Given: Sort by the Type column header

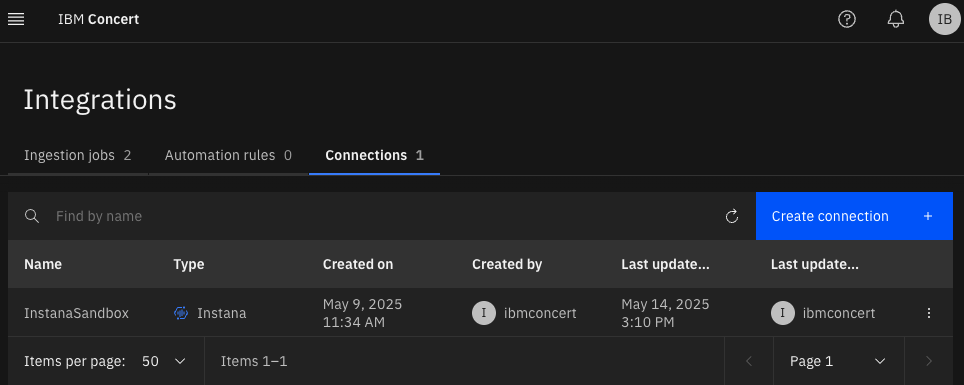Looking at the screenshot, I should pyautogui.click(x=189, y=264).
